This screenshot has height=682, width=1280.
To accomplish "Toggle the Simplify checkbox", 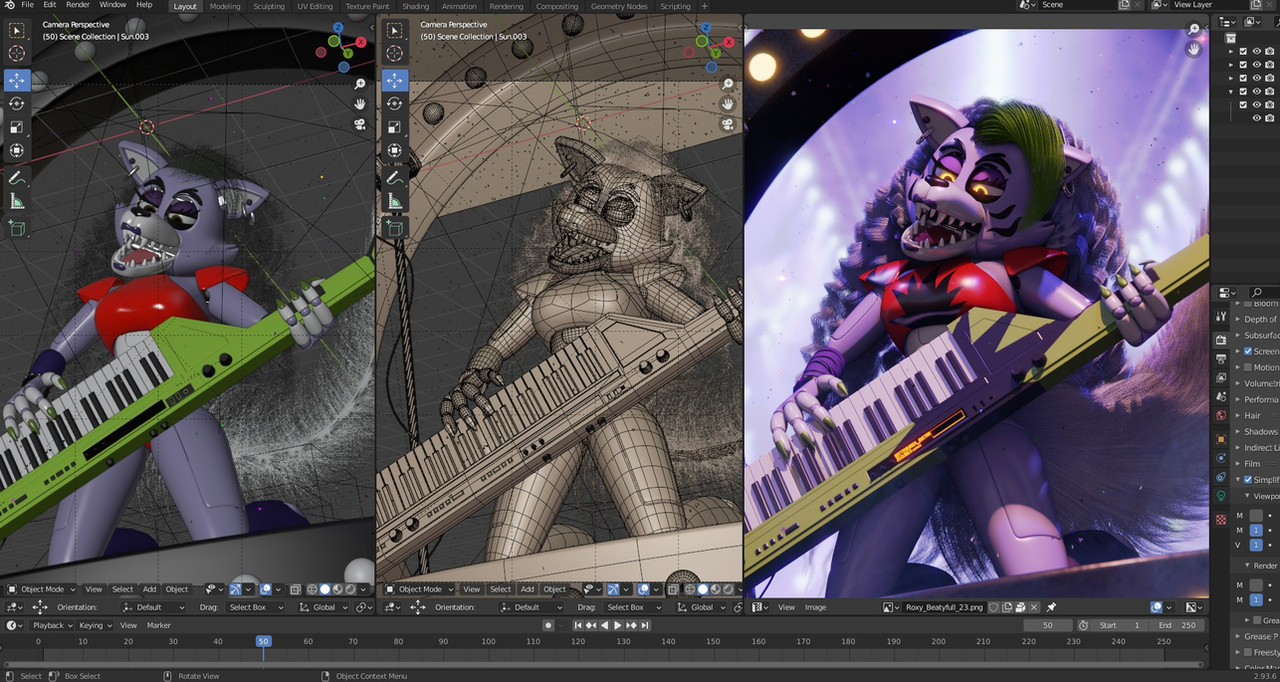I will (1248, 480).
